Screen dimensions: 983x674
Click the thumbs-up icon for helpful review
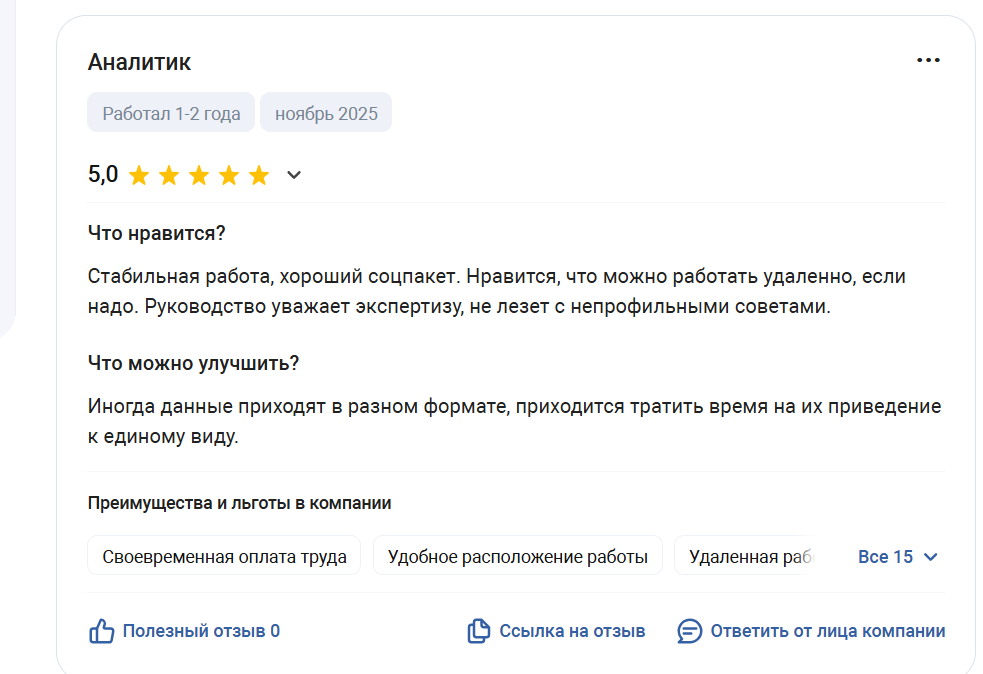tap(102, 631)
